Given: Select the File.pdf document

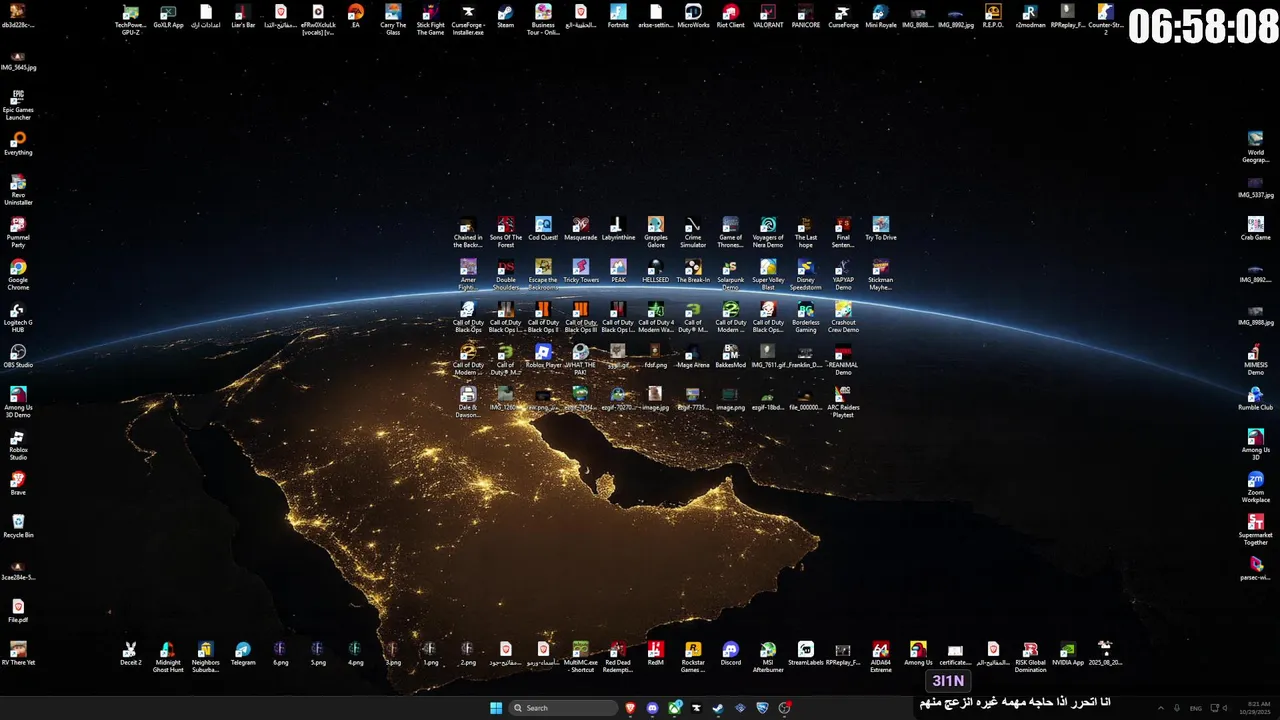Looking at the screenshot, I should pos(18,611).
